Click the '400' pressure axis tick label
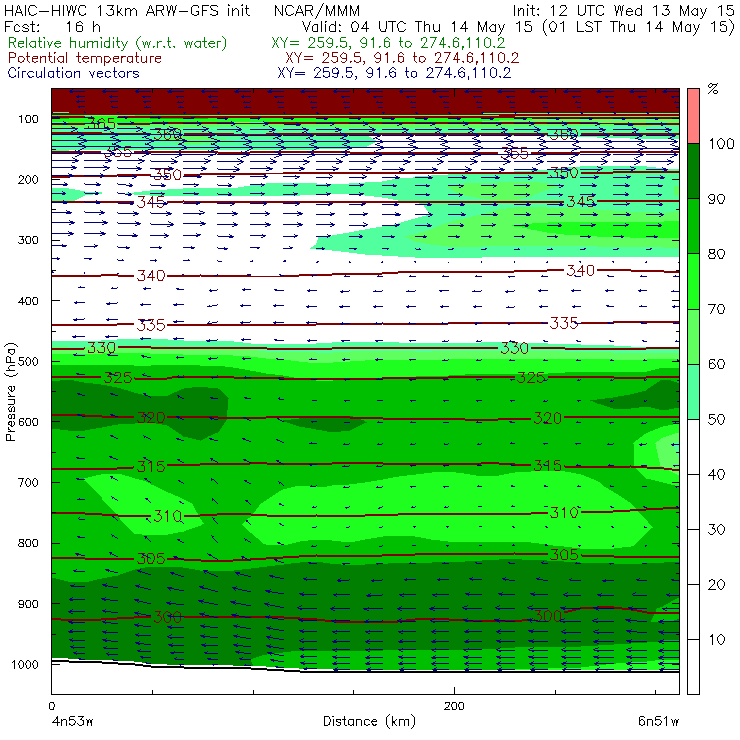740x740 pixels. point(28,301)
